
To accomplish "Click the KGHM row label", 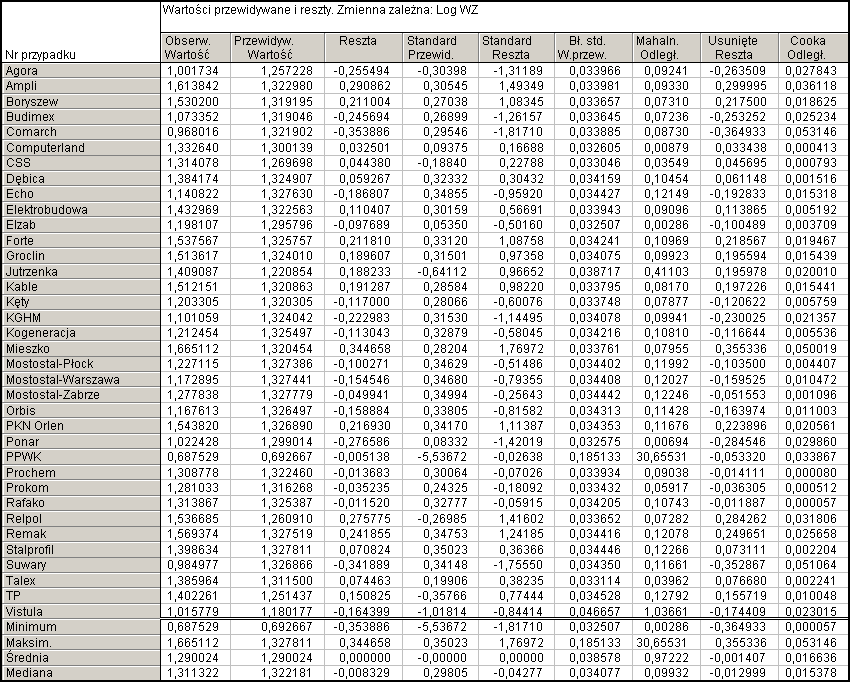I will coord(81,317).
